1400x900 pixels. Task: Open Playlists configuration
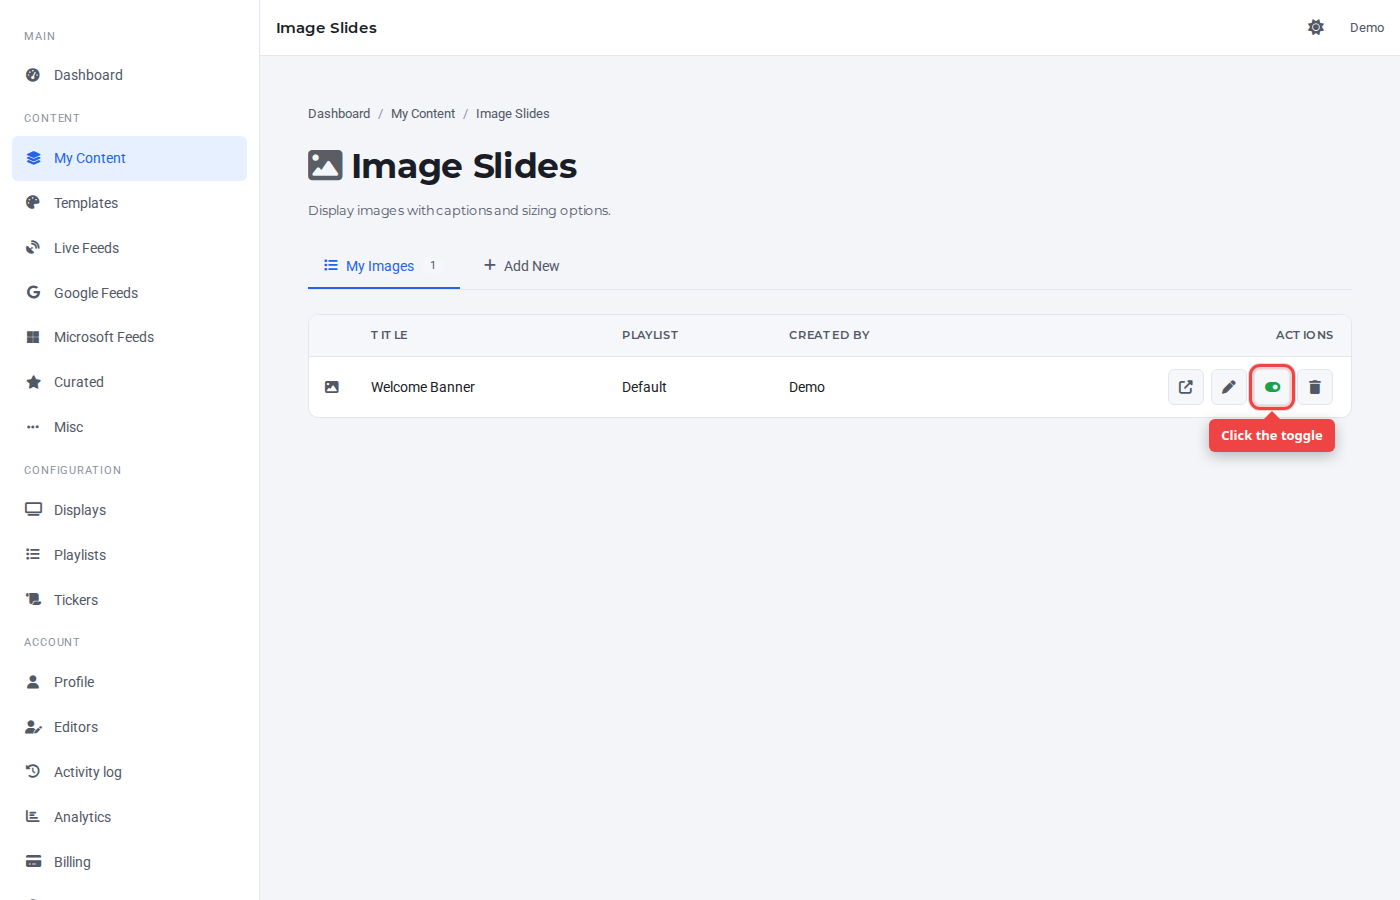click(129, 555)
